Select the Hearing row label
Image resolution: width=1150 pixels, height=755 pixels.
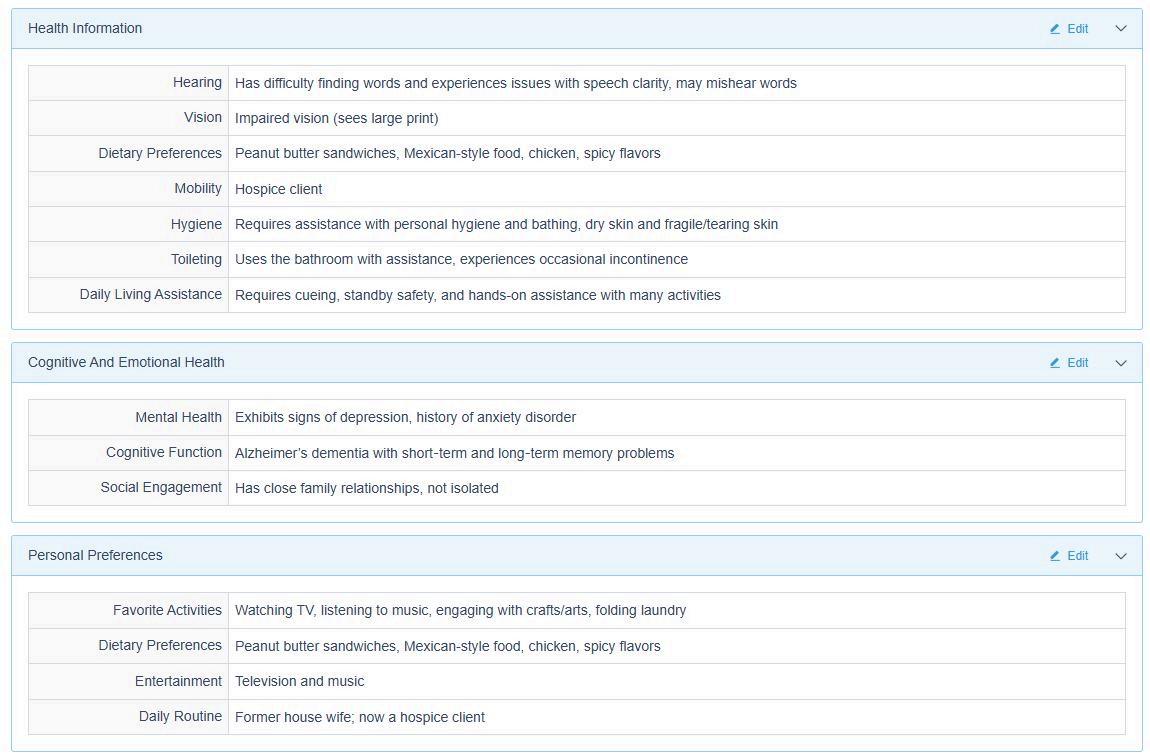tap(197, 83)
